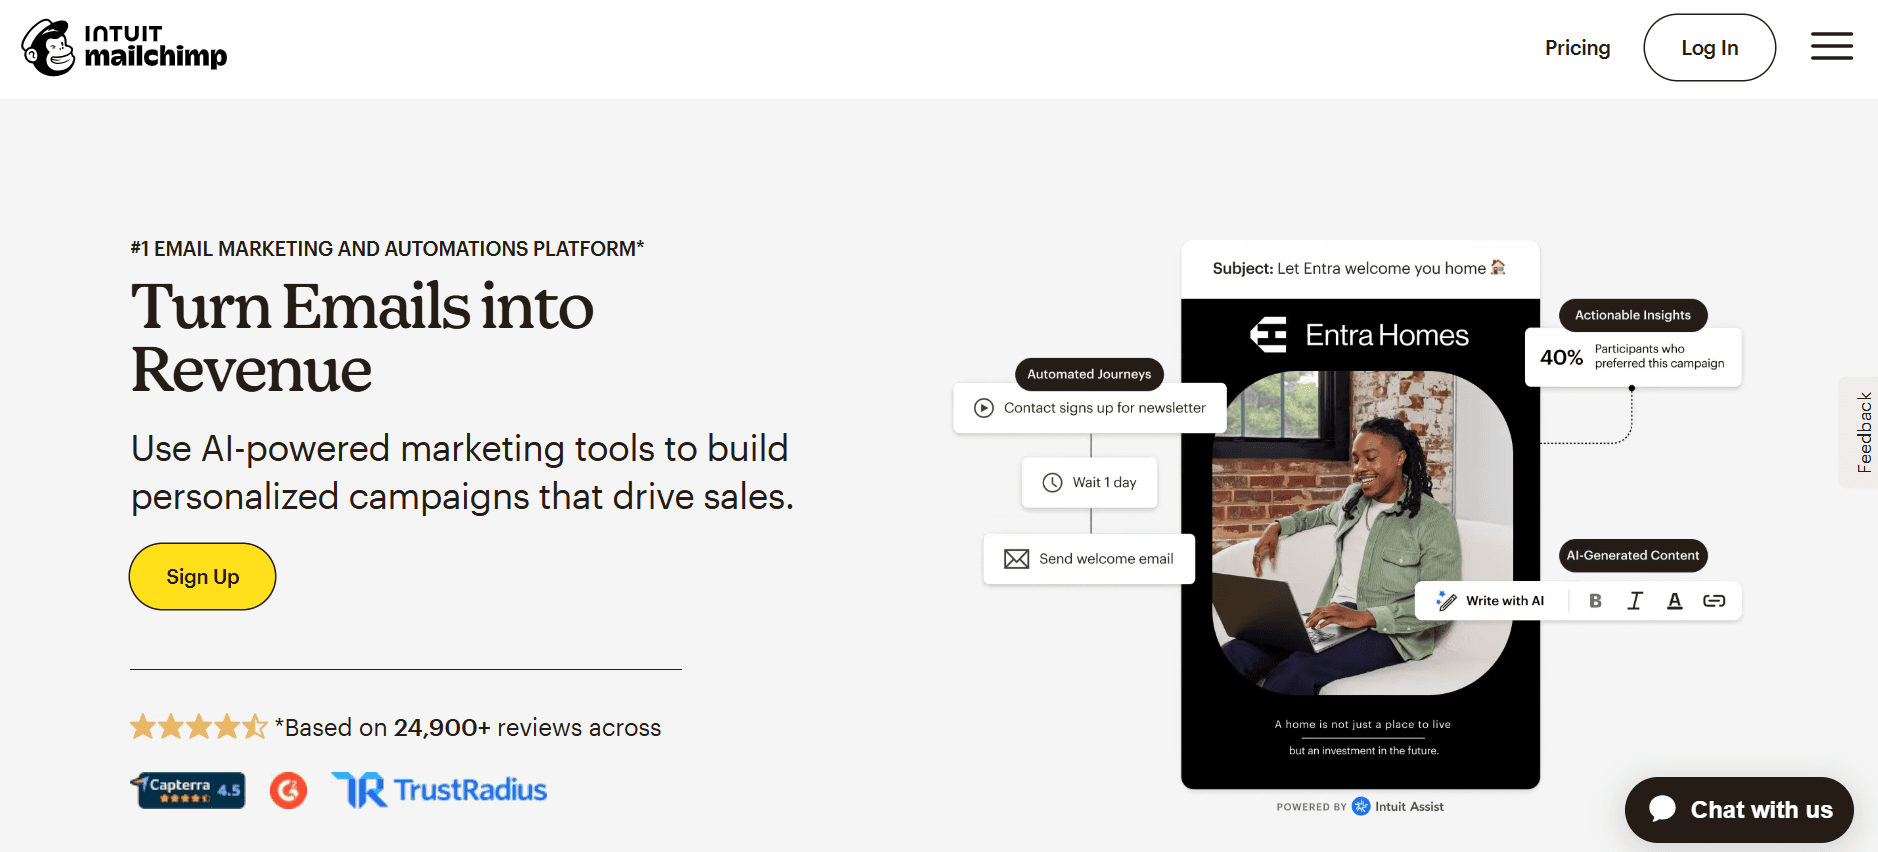
Task: Open the Feedback side tab
Action: (x=1862, y=432)
